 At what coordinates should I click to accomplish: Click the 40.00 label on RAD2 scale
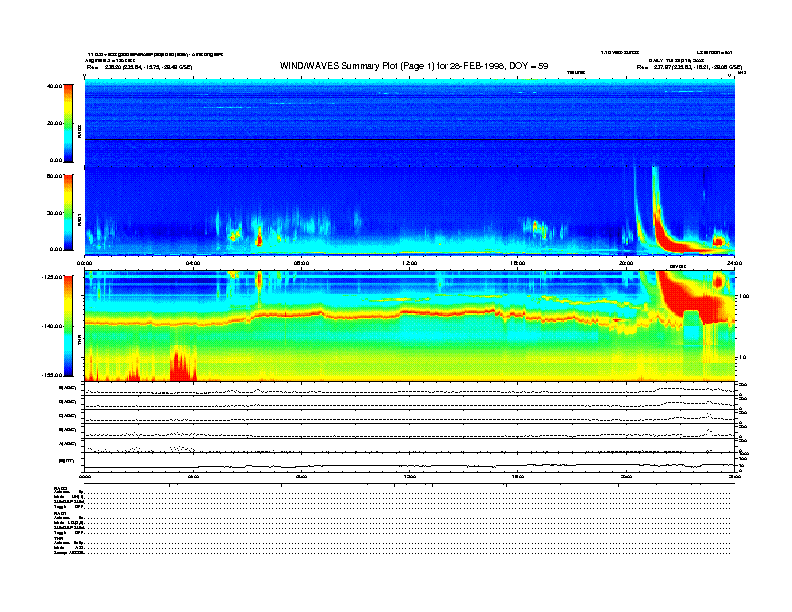[x=54, y=86]
